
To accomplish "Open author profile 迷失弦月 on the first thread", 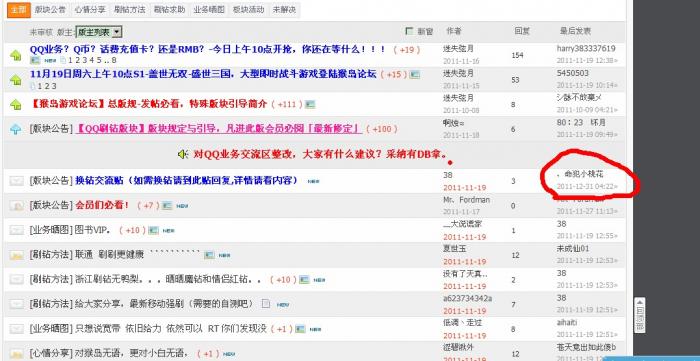I will tap(458, 48).
